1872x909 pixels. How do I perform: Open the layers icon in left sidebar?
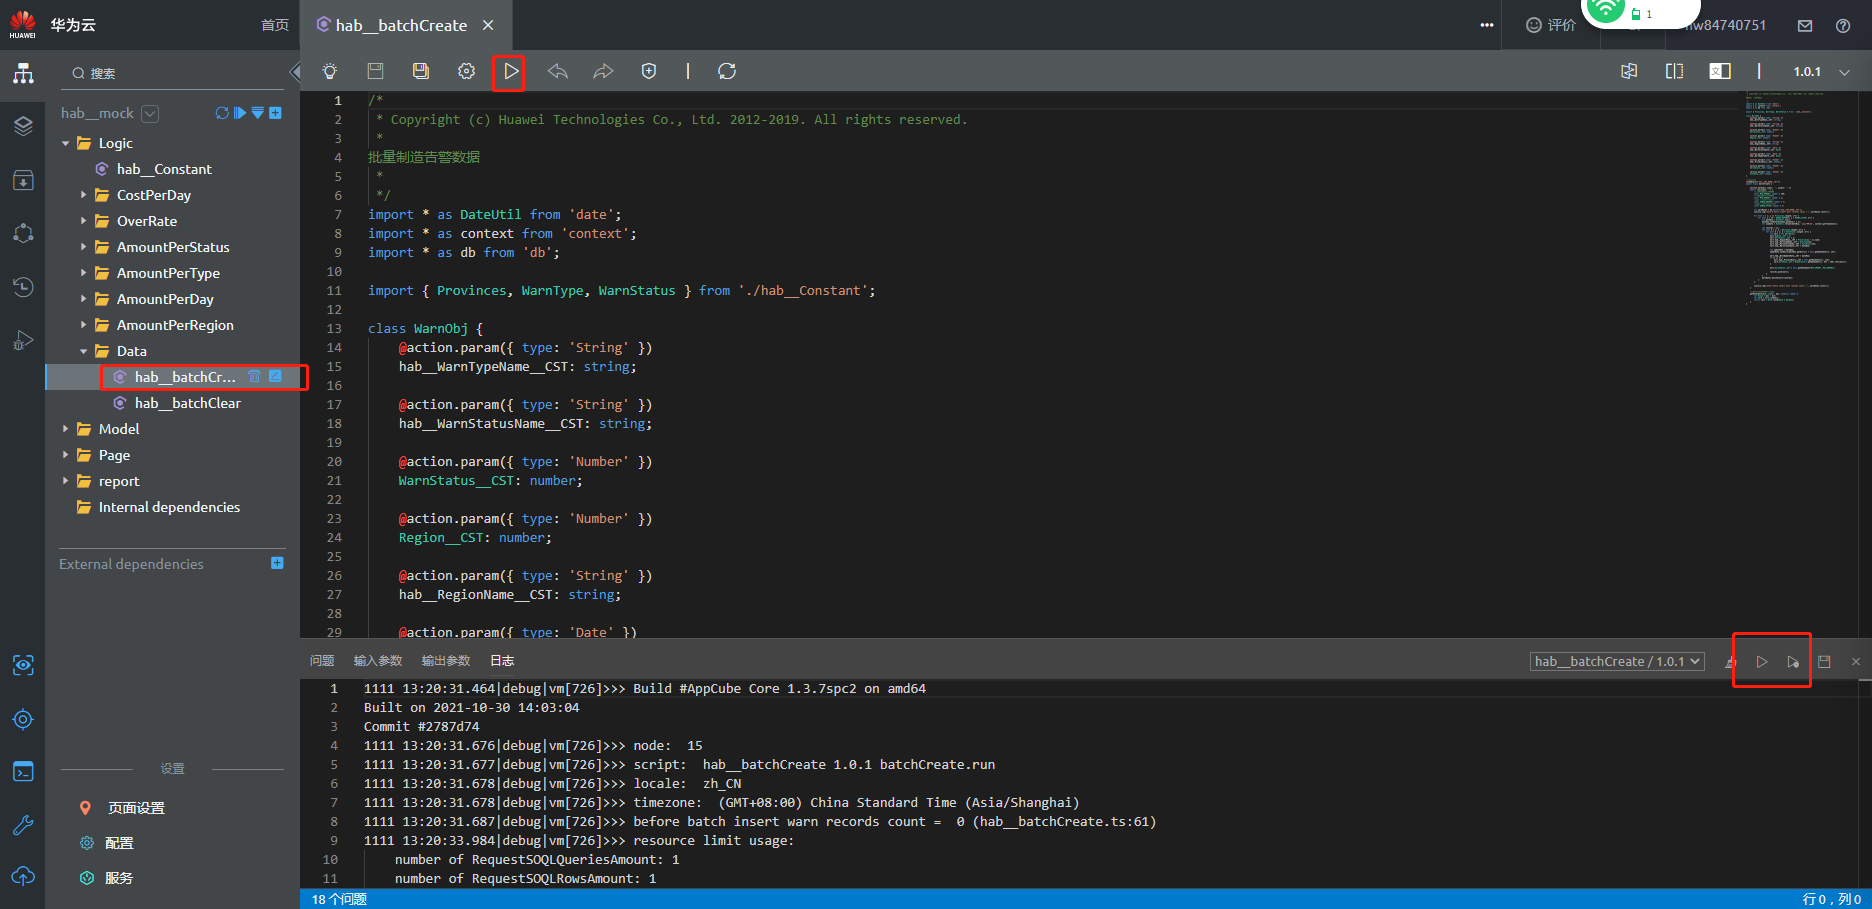[x=23, y=126]
